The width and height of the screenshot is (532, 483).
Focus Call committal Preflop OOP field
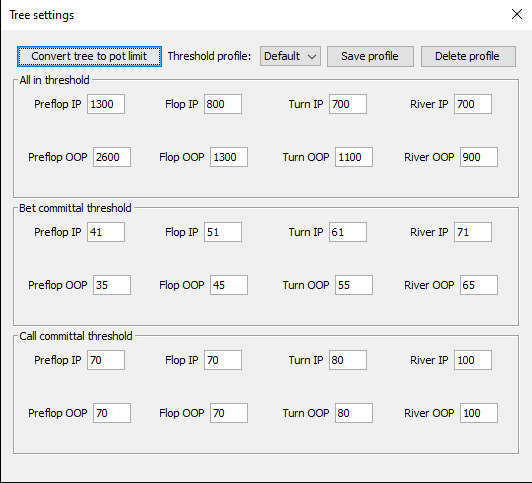click(112, 413)
